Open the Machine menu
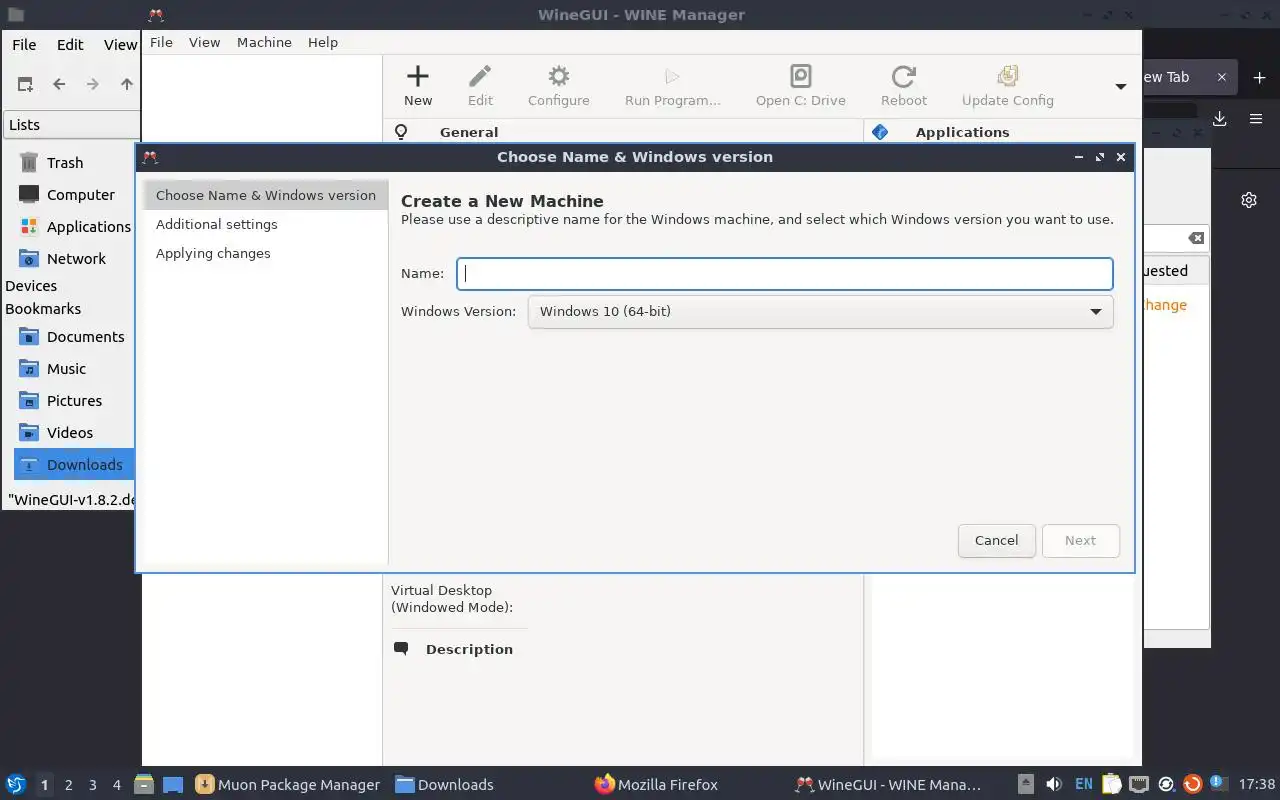This screenshot has height=800, width=1280. pos(264,42)
